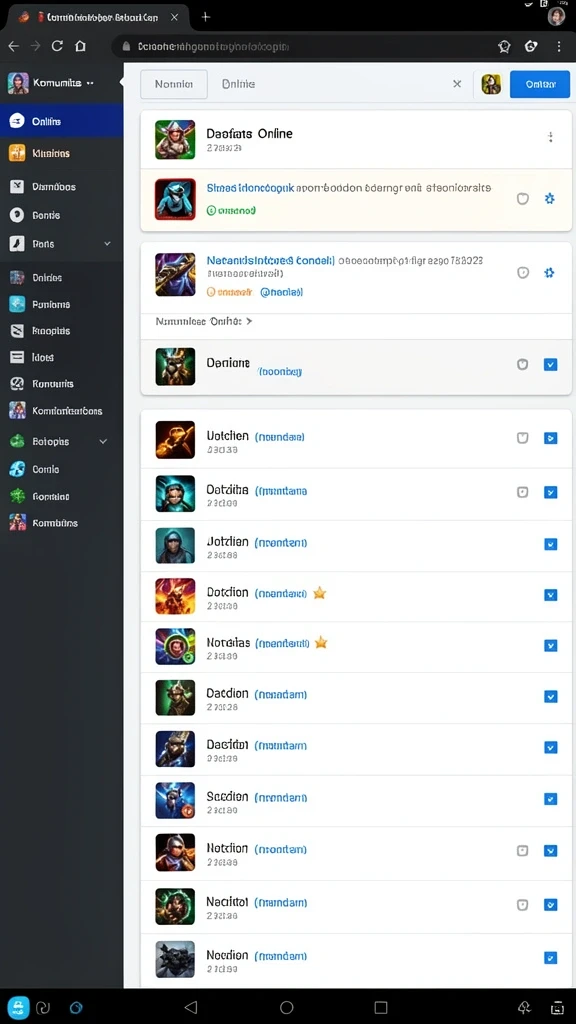This screenshot has height=1024, width=576.
Task: Click the blue link beside Deniane
Action: 280,372
